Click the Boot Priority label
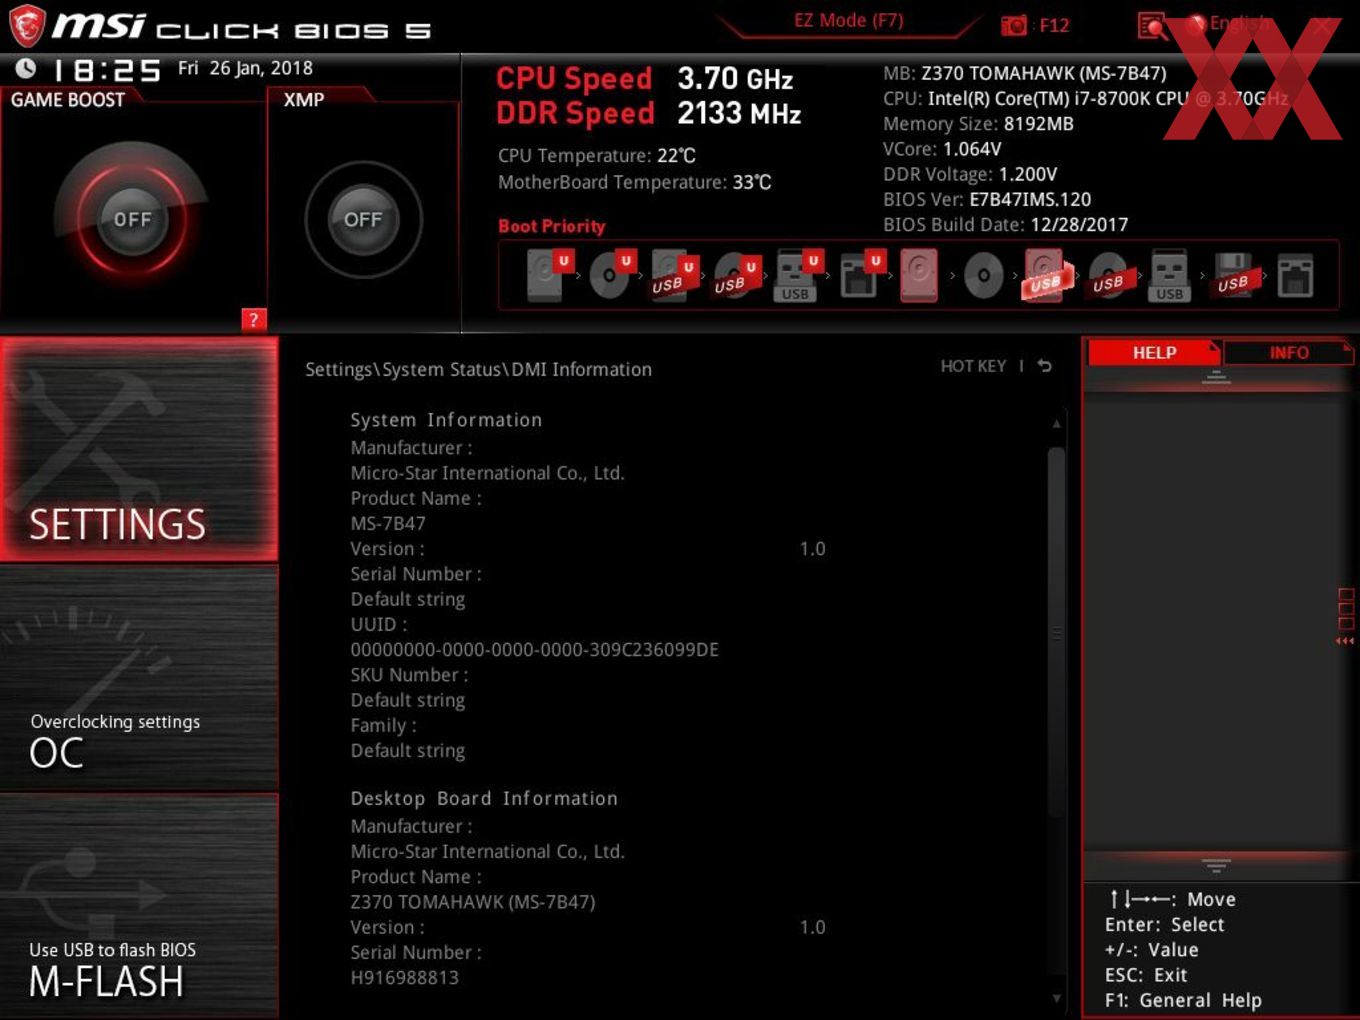The image size is (1360, 1020). point(551,226)
